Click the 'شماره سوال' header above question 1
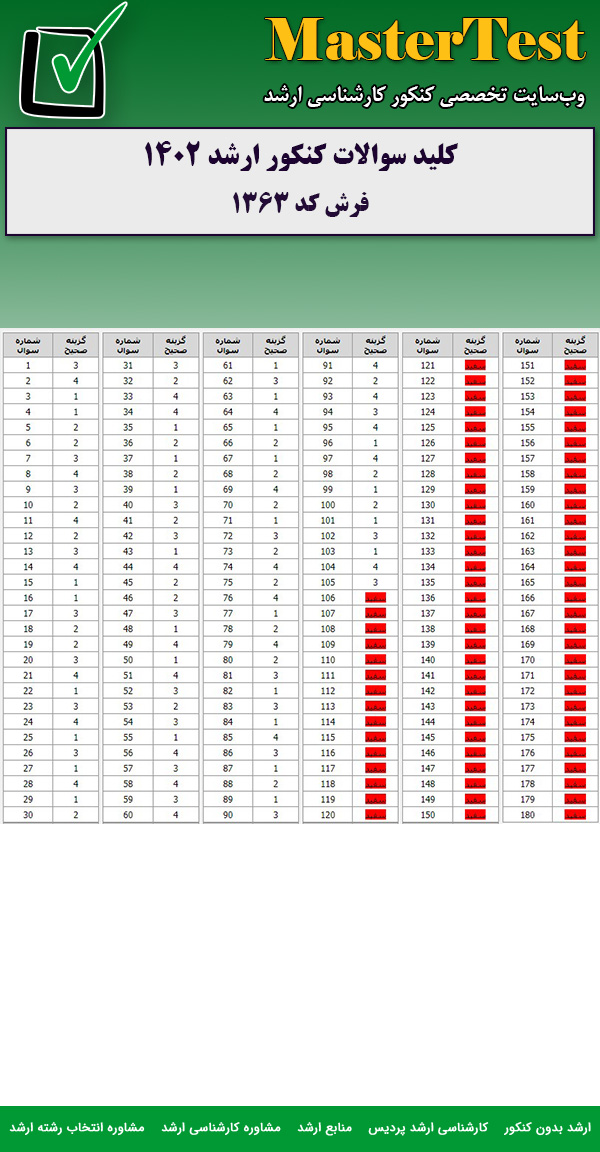This screenshot has height=1152, width=600. (28, 345)
